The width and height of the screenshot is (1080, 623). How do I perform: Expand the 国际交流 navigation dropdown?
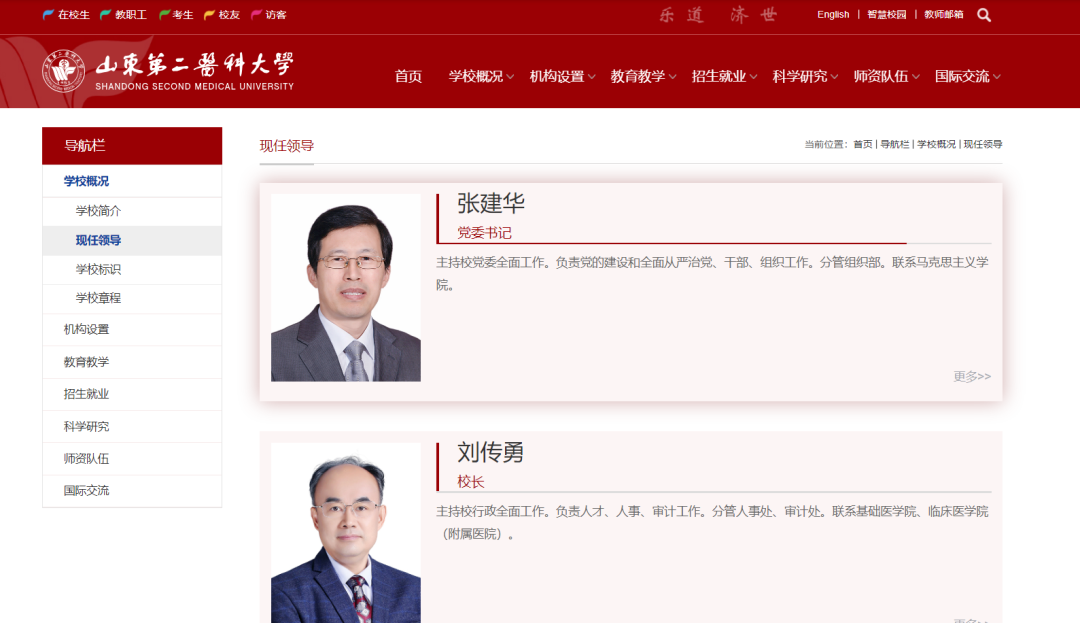tap(963, 75)
